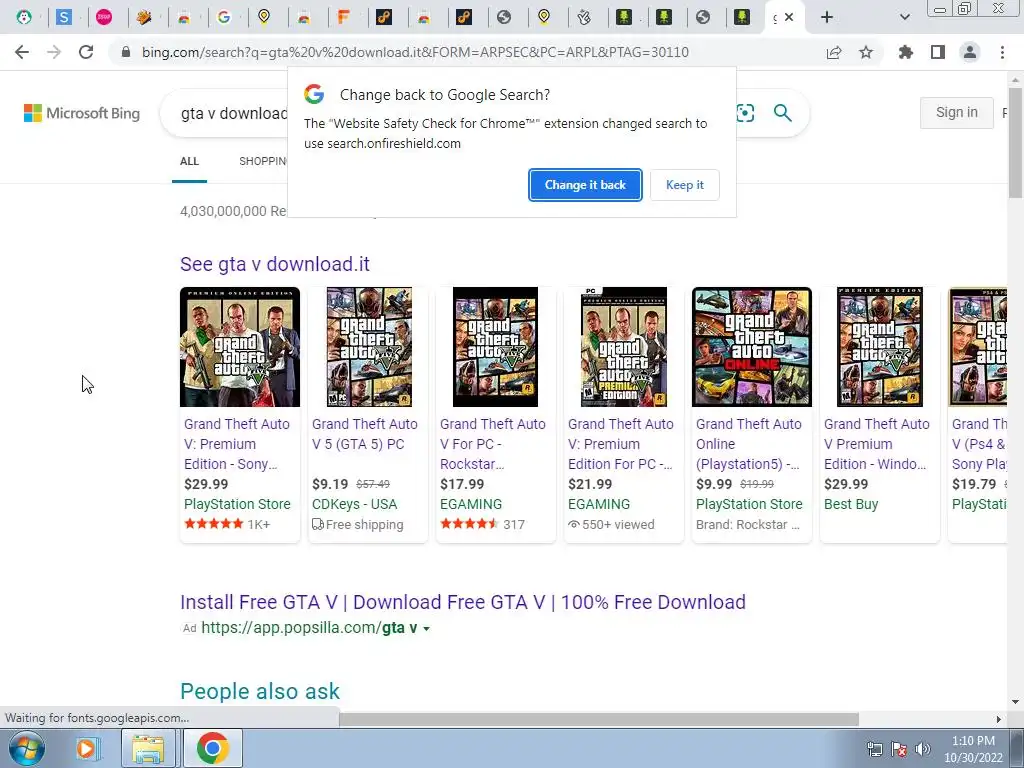Open the SHOPPING results tab

263,161
